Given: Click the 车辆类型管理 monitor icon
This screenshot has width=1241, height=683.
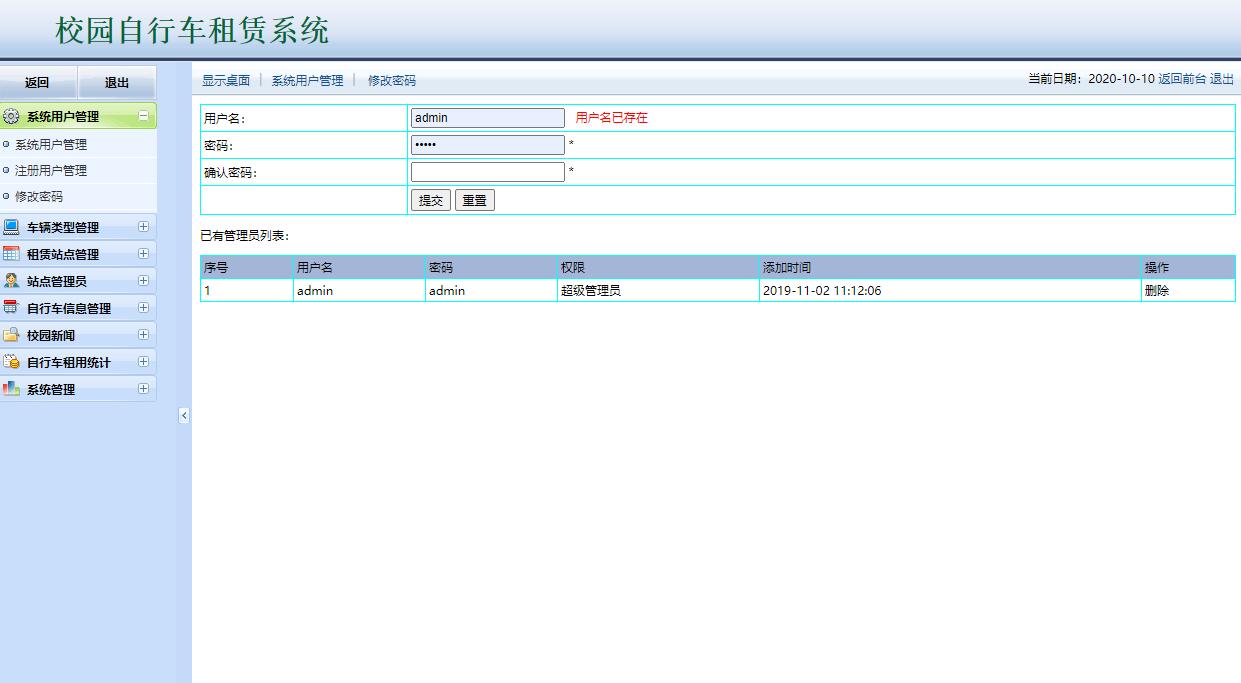Looking at the screenshot, I should click(12, 227).
